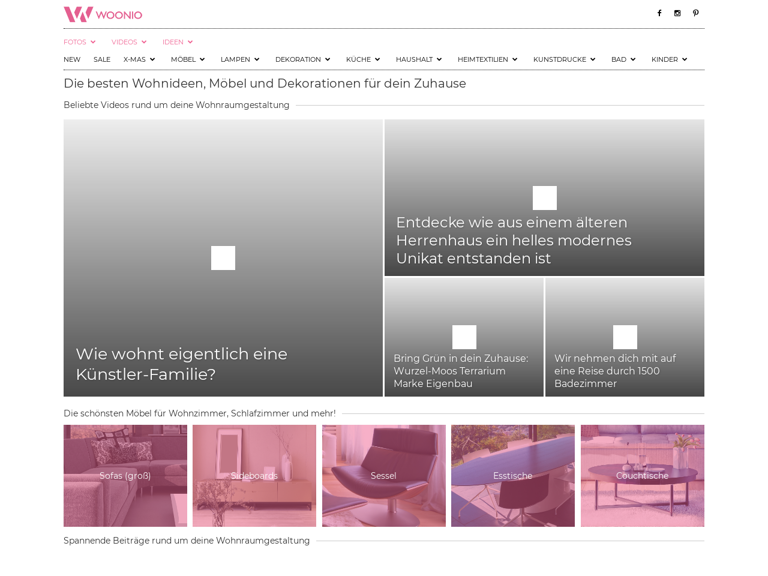Viewport: 768px width, 576px height.
Task: Play the Herrenhaus video
Action: coord(544,198)
